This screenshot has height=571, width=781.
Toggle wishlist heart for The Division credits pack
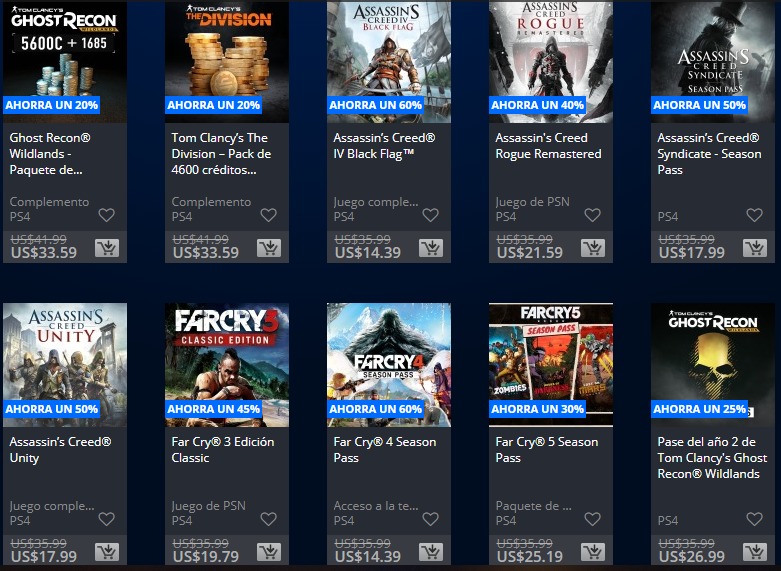[x=268, y=215]
